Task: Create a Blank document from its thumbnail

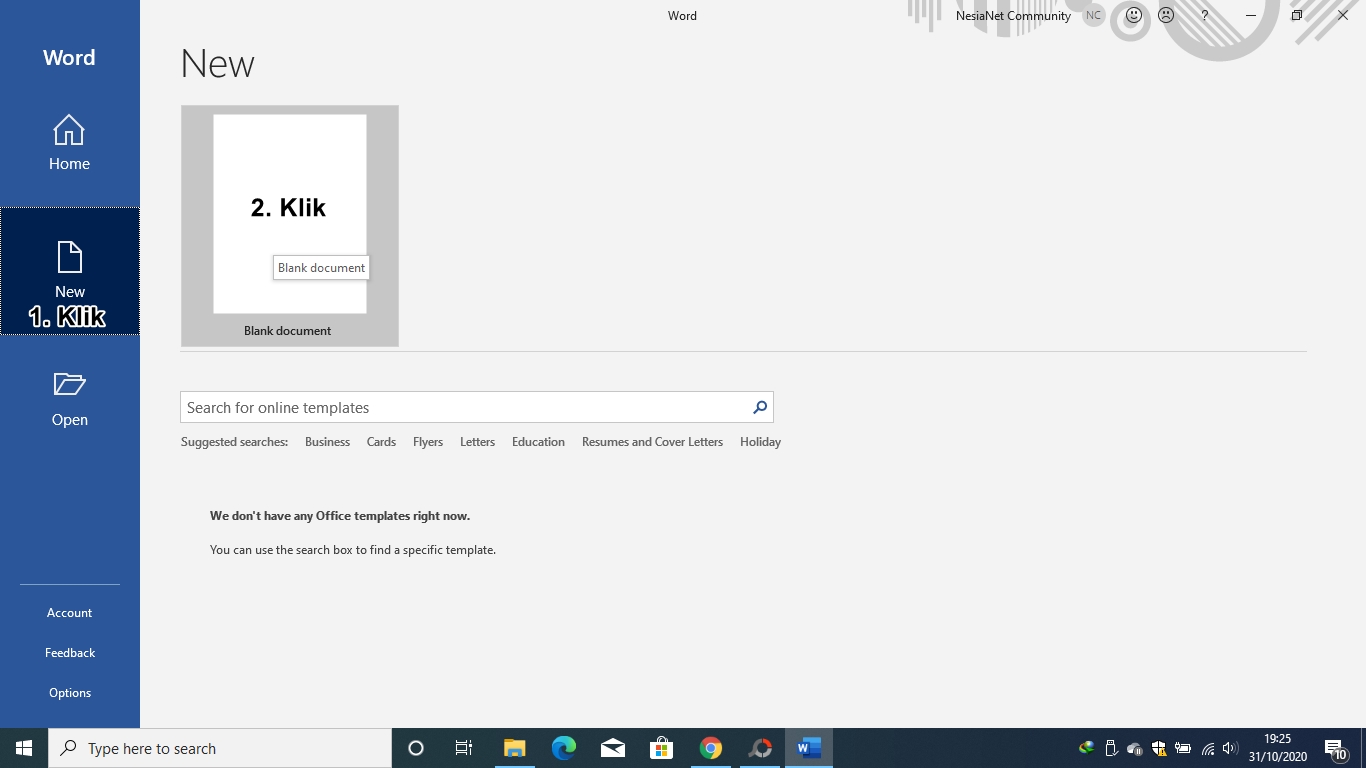Action: tap(290, 226)
